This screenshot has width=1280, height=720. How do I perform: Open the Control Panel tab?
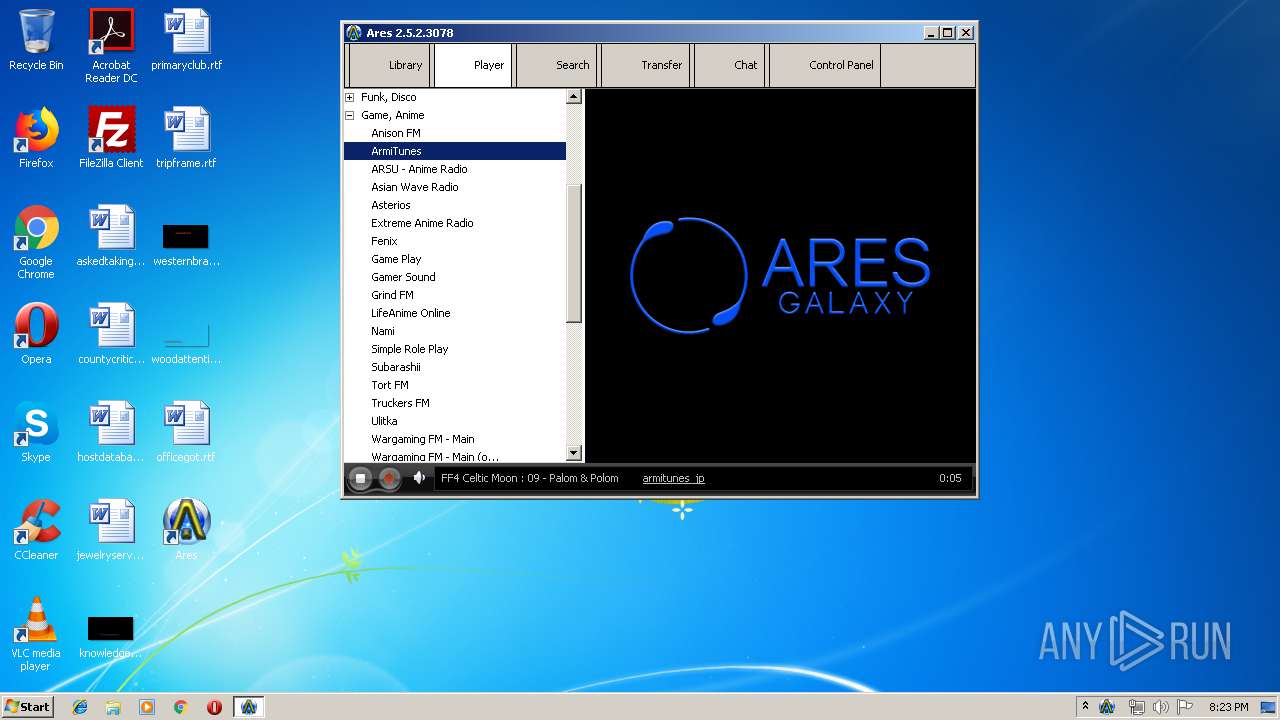click(x=825, y=65)
